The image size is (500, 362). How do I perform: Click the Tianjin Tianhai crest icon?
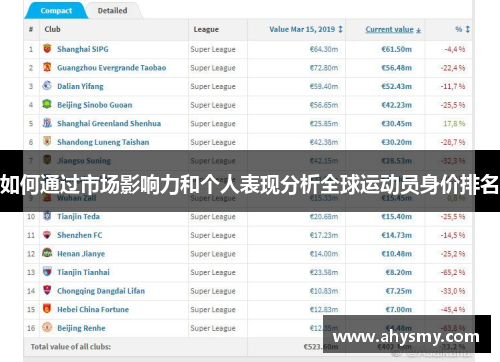click(x=47, y=272)
